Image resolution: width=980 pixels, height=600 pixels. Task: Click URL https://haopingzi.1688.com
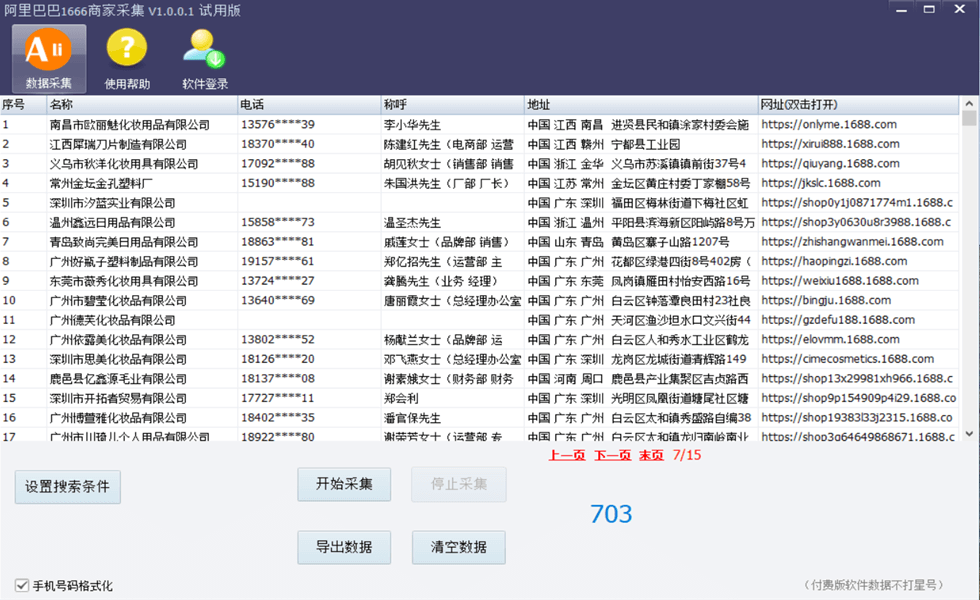coord(834,262)
